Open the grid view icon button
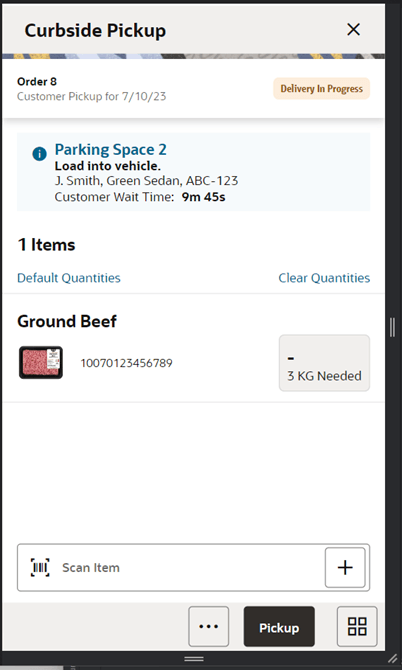This screenshot has width=402, height=670. pos(357,626)
